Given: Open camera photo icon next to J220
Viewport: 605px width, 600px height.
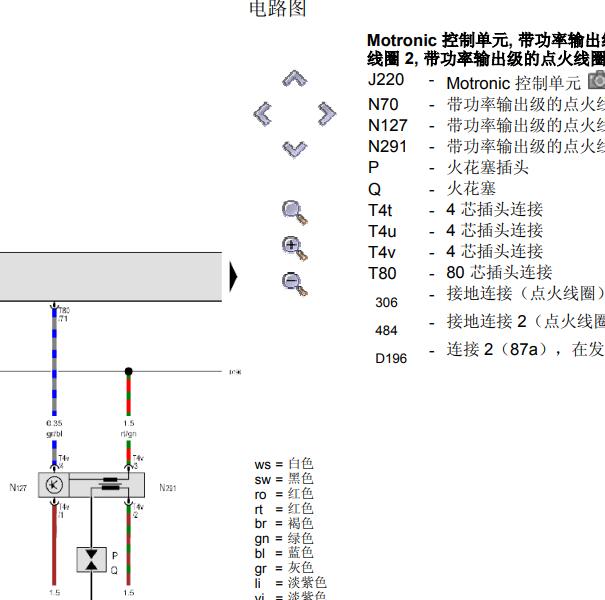Looking at the screenshot, I should 597,80.
